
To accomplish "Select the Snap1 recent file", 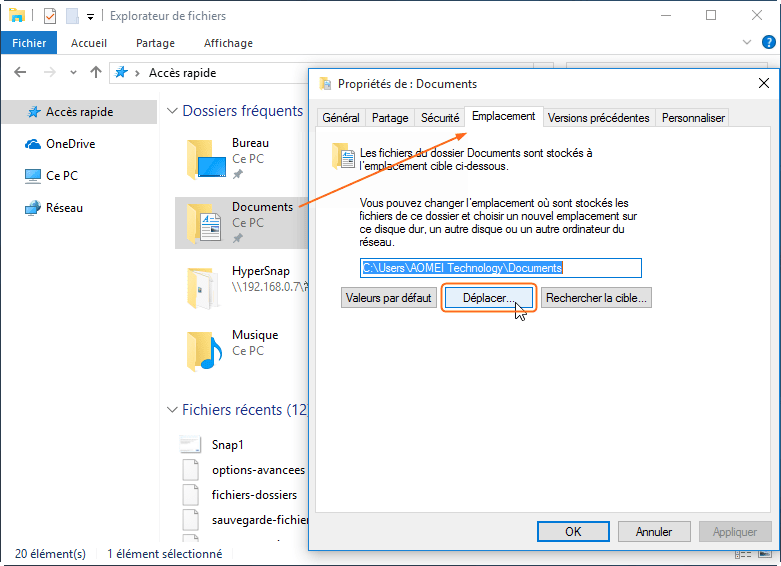I will coord(227,444).
